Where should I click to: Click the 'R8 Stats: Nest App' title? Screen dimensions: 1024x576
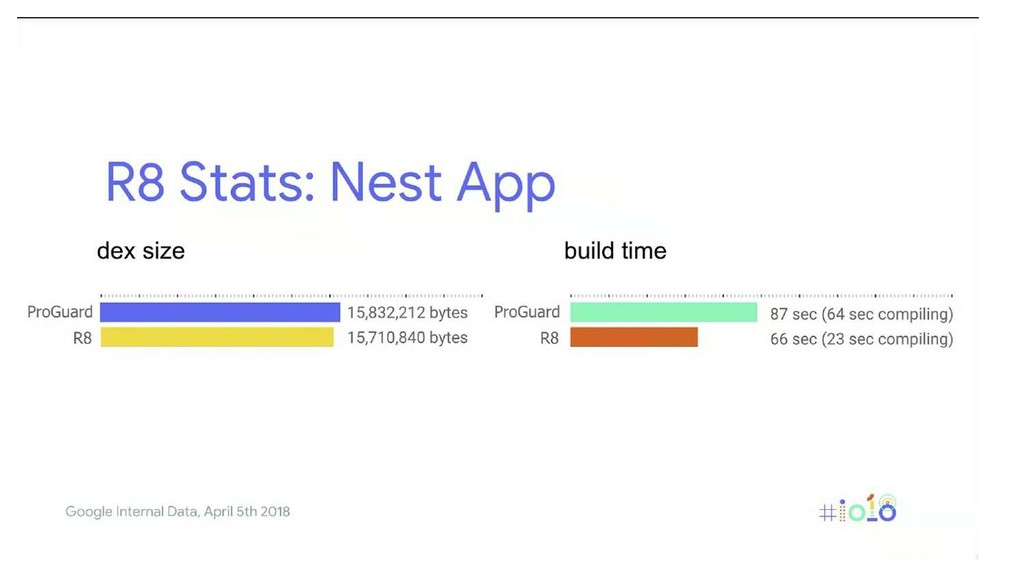330,184
